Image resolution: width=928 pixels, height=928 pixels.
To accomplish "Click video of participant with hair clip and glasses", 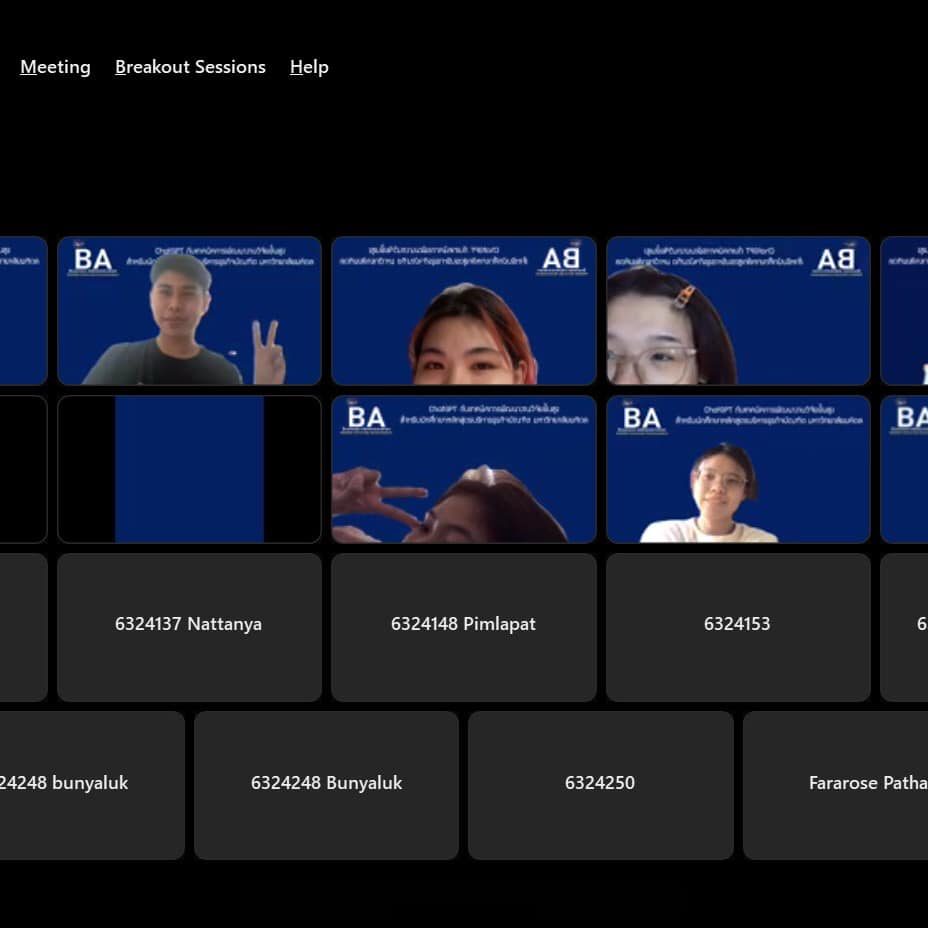I will click(x=738, y=311).
